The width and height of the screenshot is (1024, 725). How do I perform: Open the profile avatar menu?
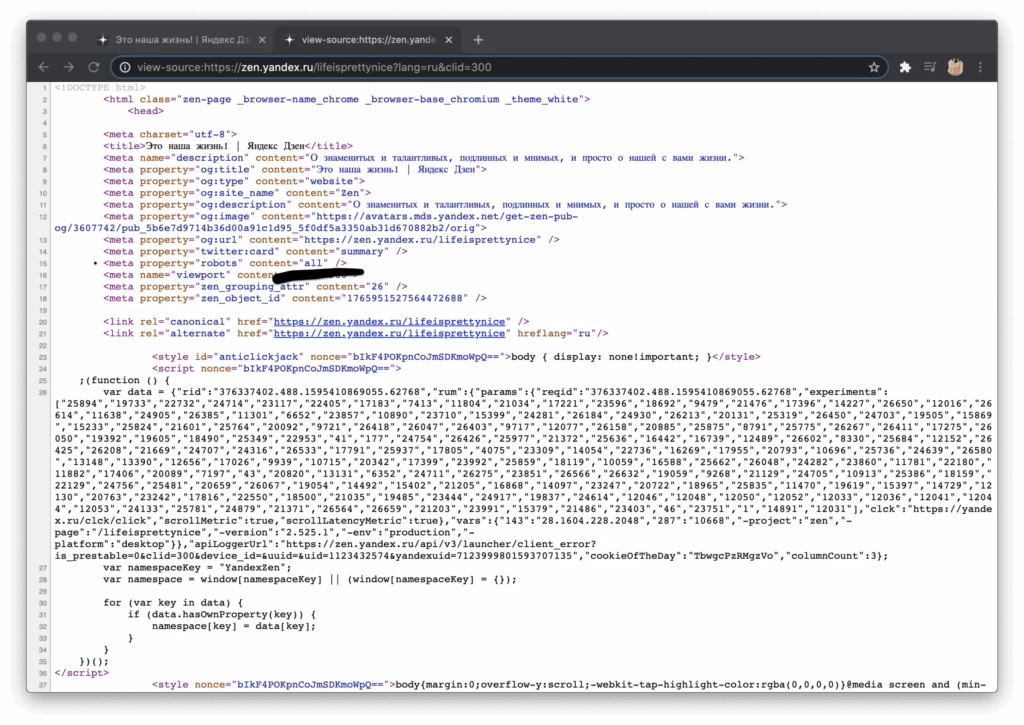(955, 67)
